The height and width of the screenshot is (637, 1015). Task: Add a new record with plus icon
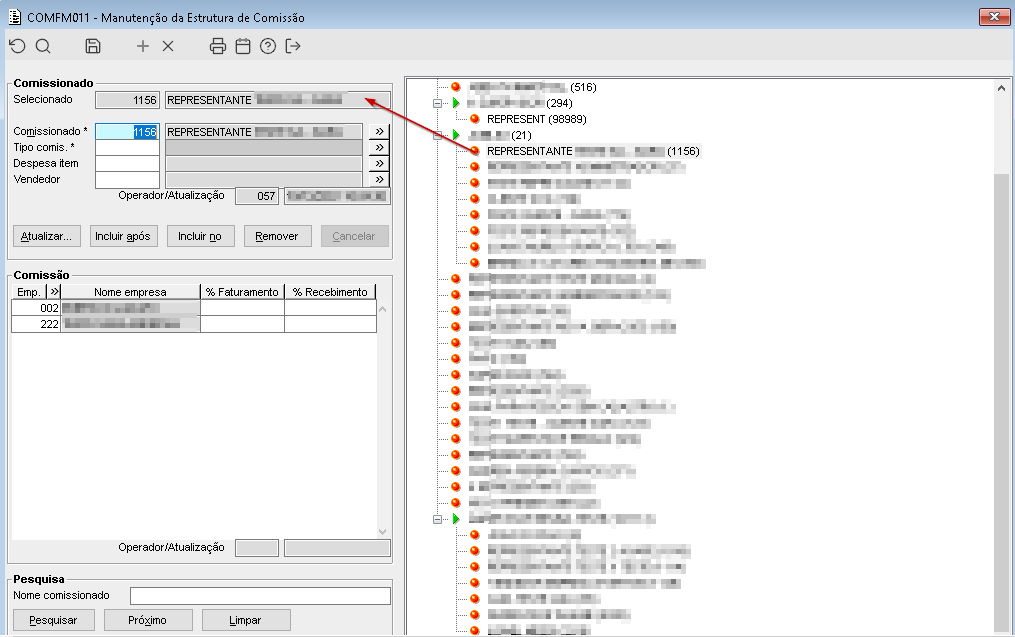[x=142, y=46]
